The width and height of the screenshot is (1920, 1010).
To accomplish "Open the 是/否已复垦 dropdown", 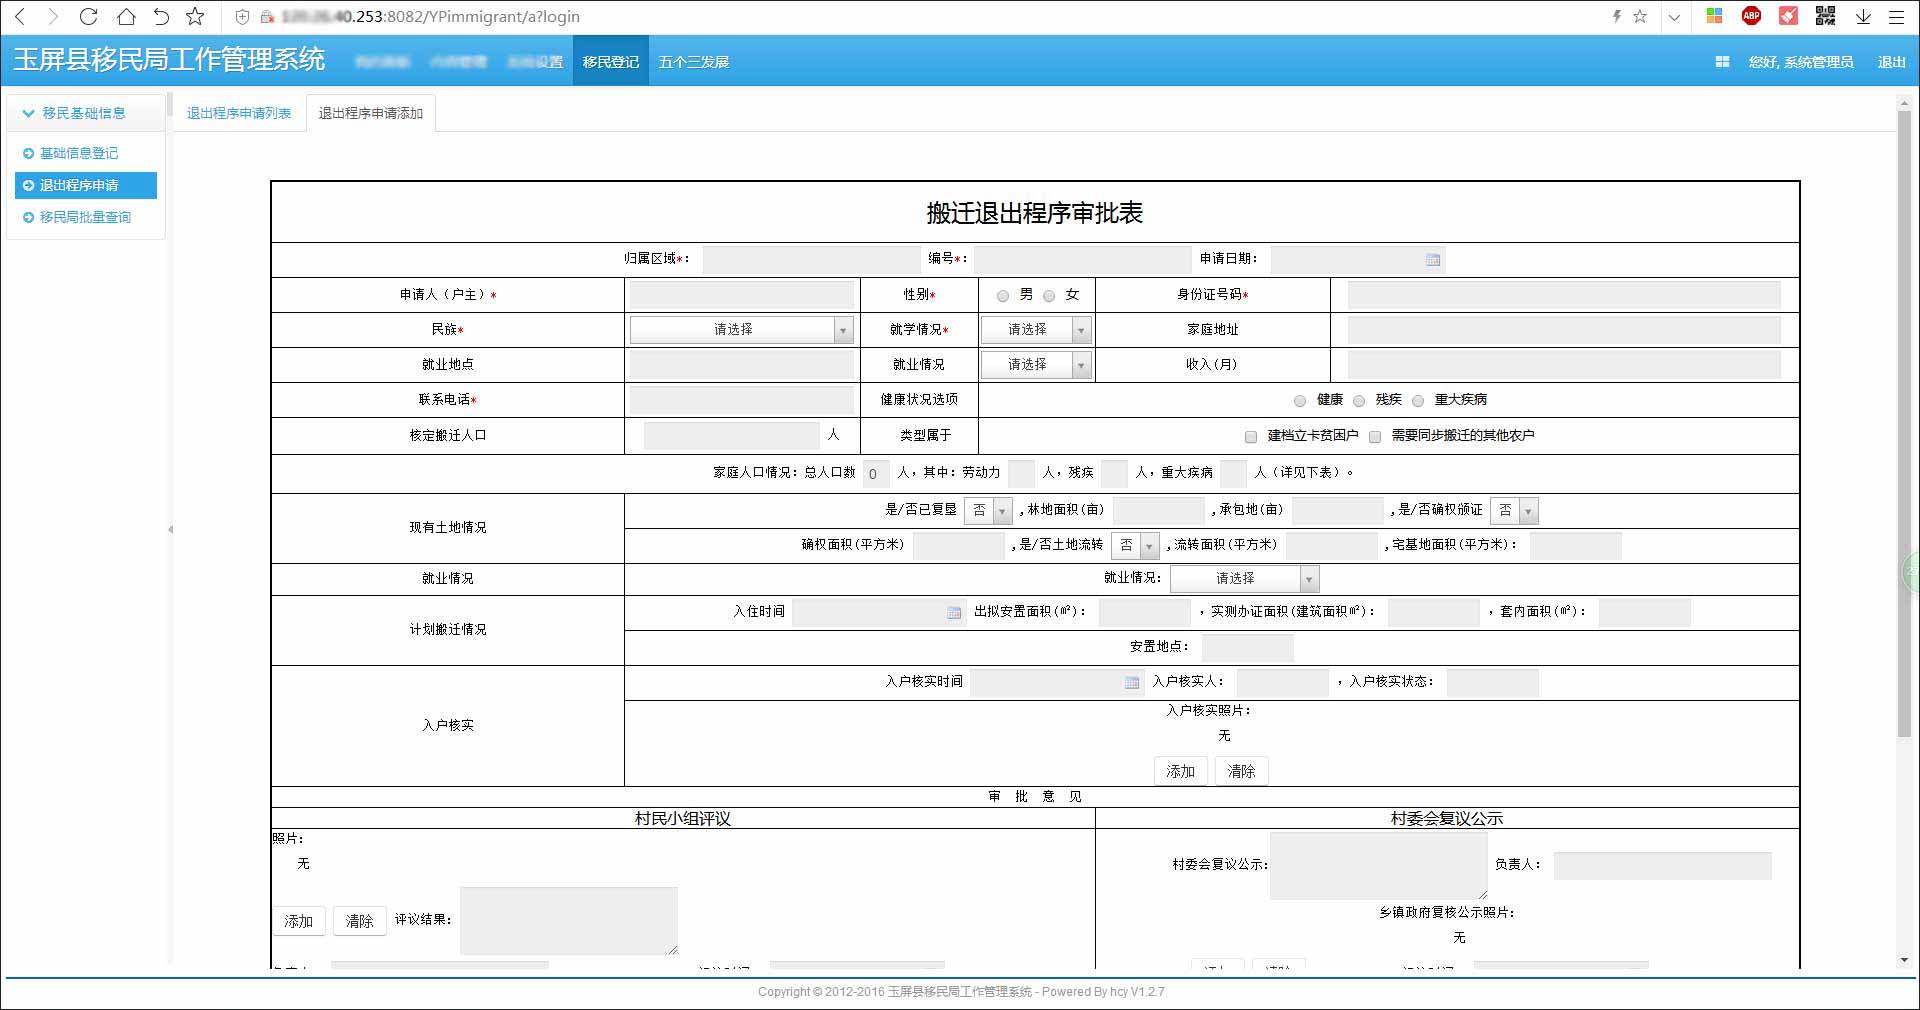I will [x=988, y=510].
